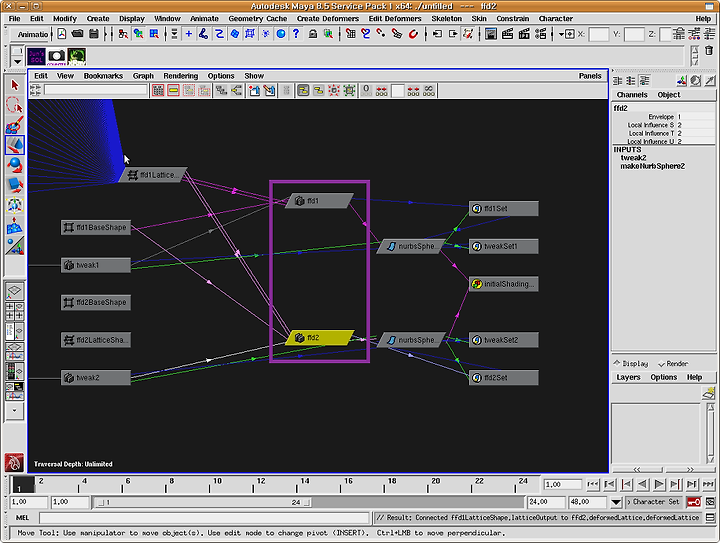The height and width of the screenshot is (543, 720).
Task: Activate the Soft Modification tool
Action: (15, 225)
